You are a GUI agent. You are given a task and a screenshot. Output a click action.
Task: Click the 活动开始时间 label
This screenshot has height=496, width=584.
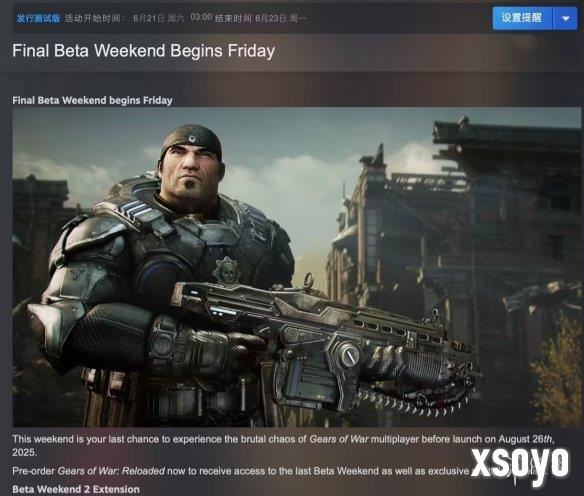(x=95, y=18)
